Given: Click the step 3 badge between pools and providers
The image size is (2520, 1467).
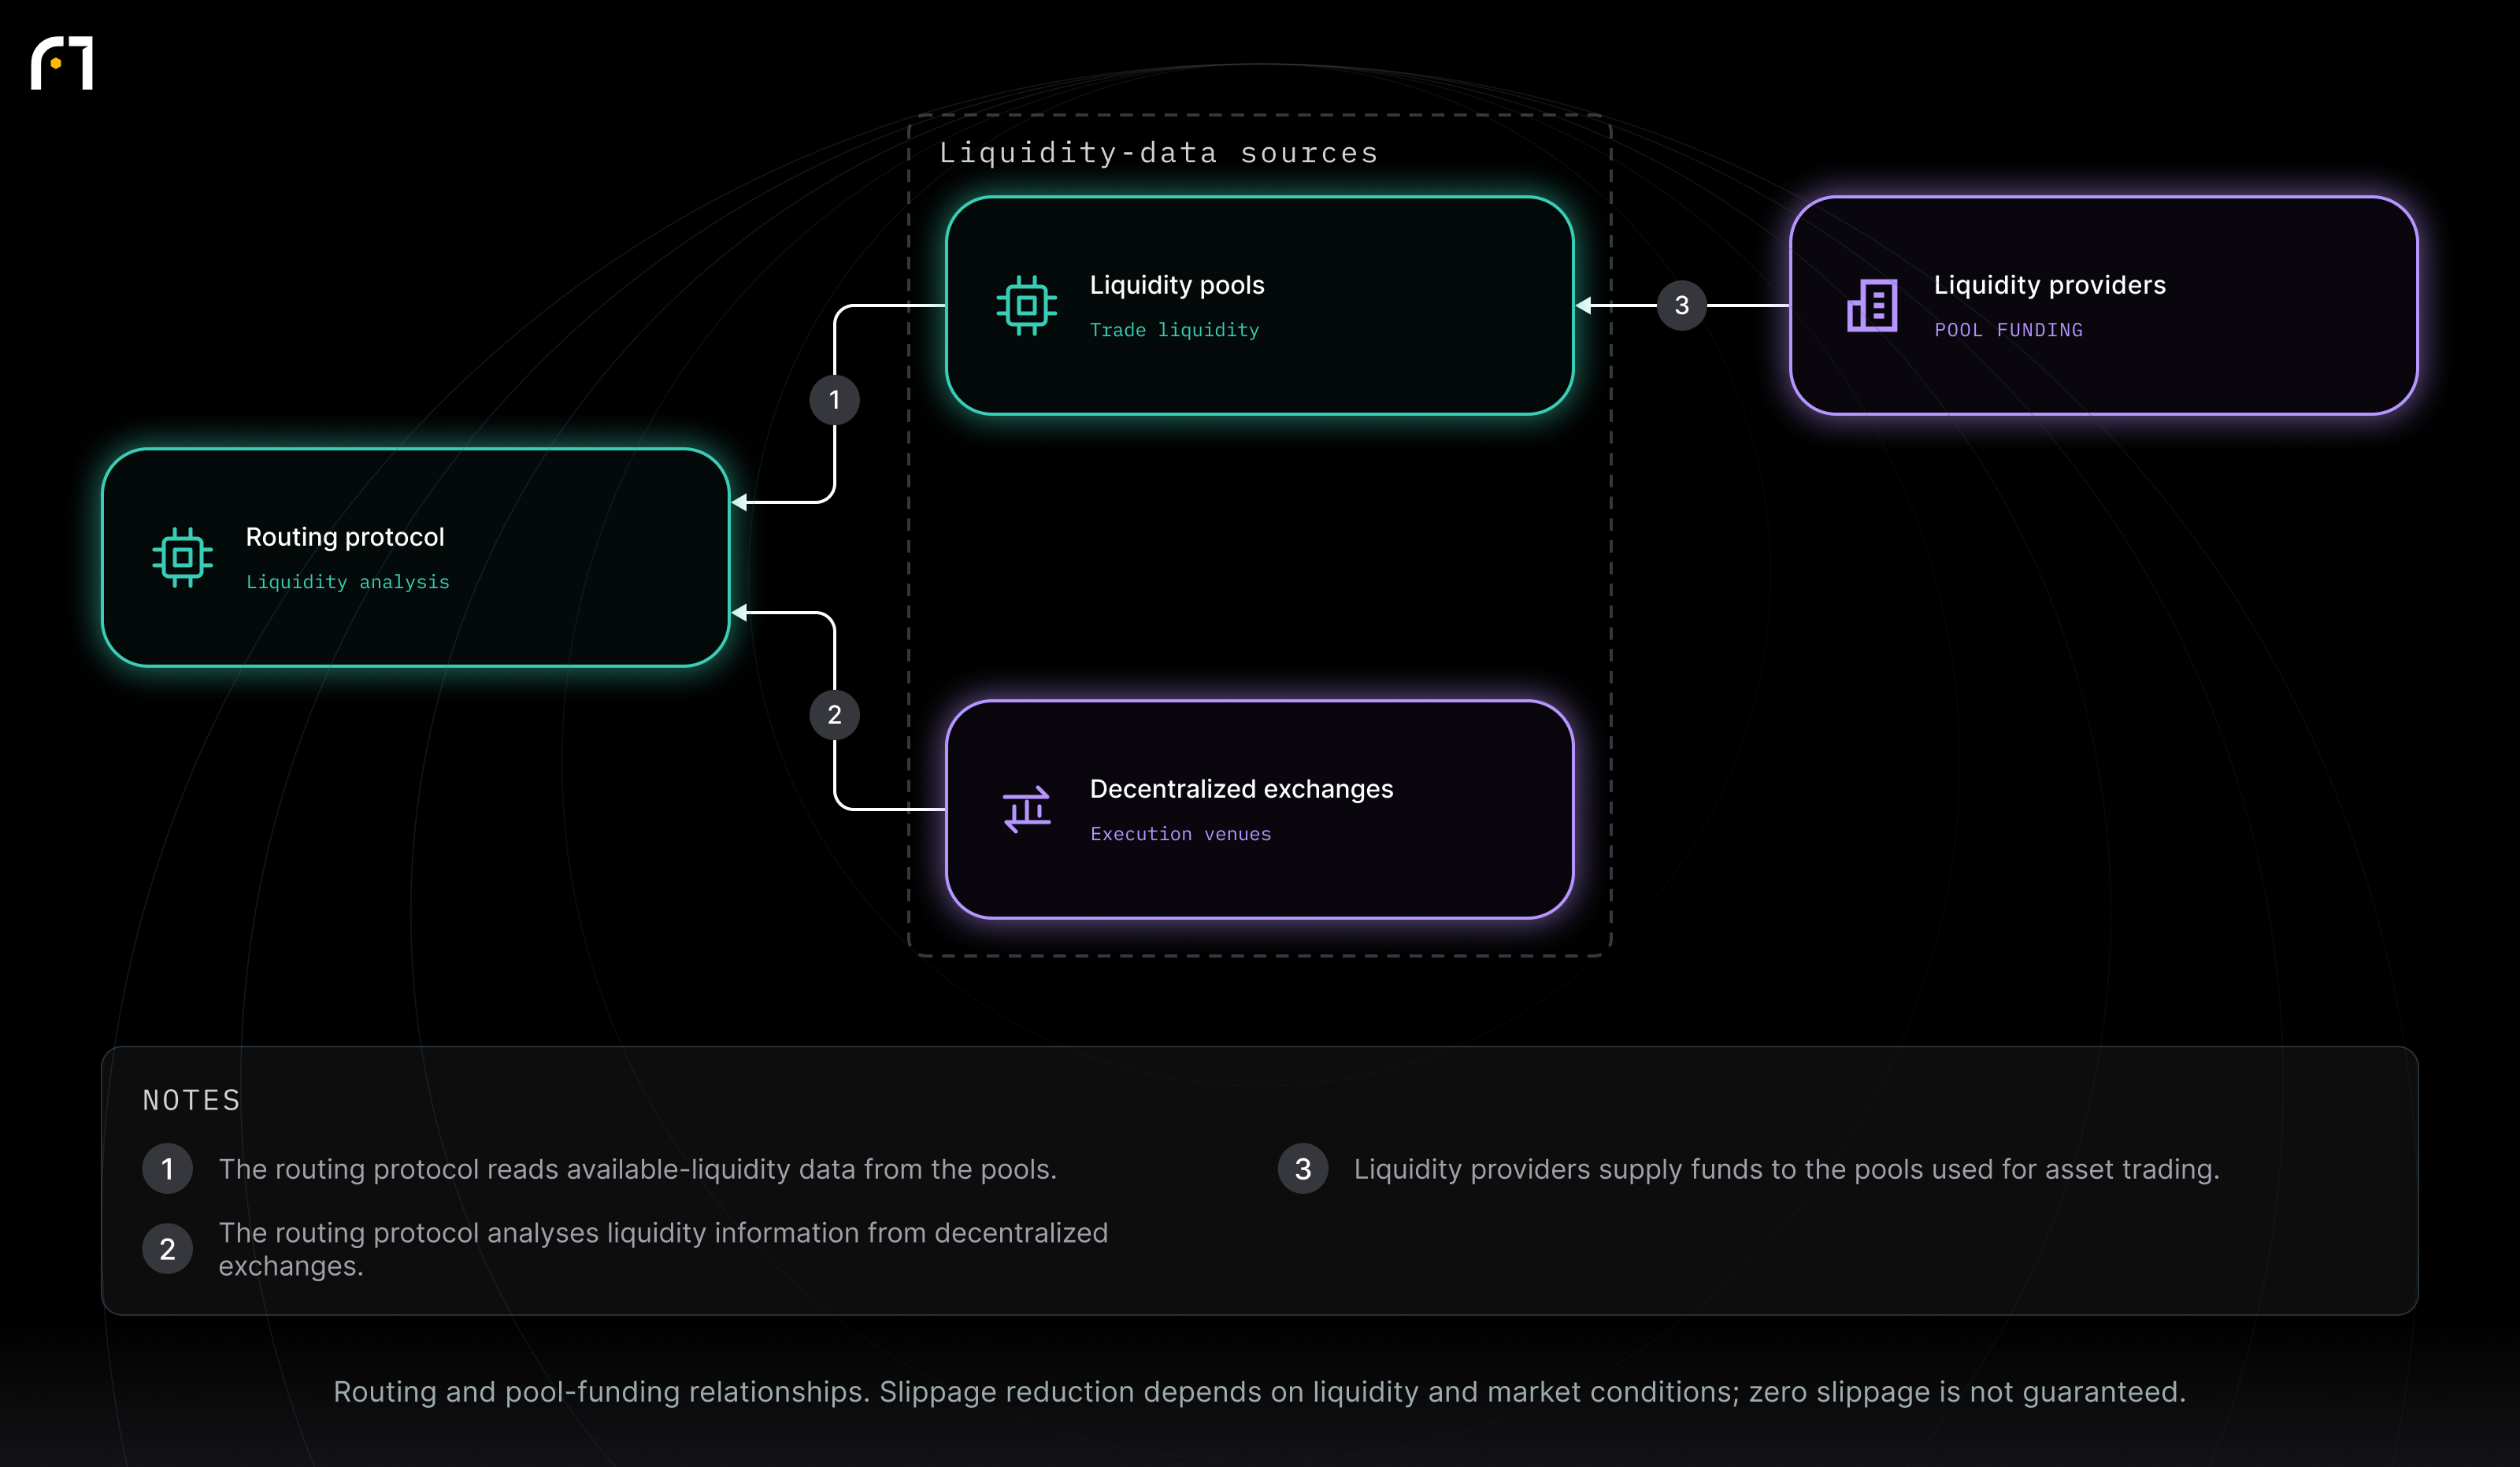Looking at the screenshot, I should (x=1681, y=305).
